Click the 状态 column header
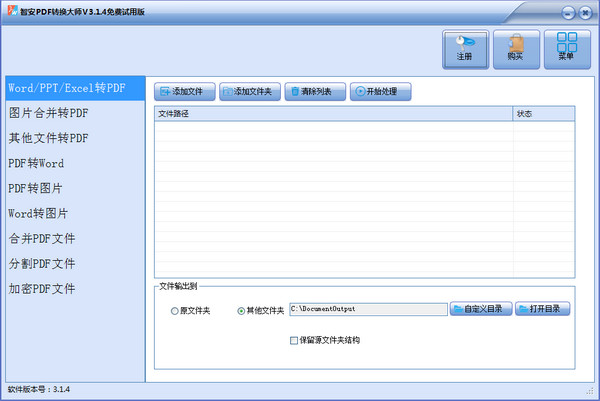The image size is (600, 401). pos(543,114)
